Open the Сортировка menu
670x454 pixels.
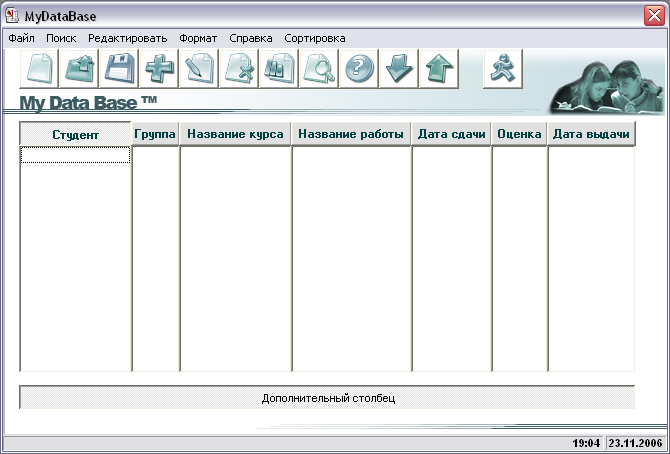pos(314,38)
